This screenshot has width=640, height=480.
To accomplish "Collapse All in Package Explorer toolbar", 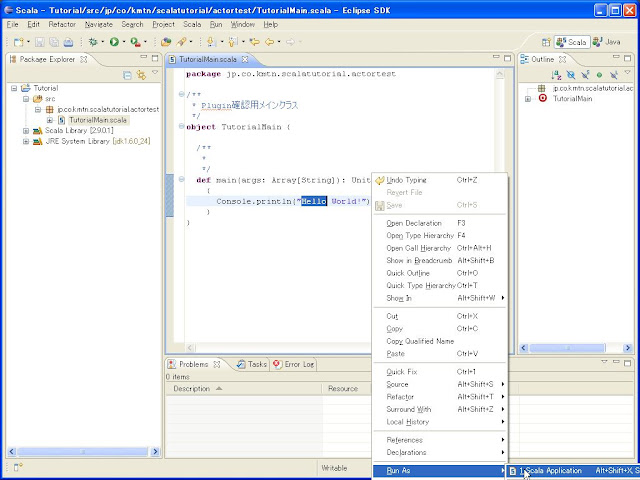I will click(x=128, y=75).
